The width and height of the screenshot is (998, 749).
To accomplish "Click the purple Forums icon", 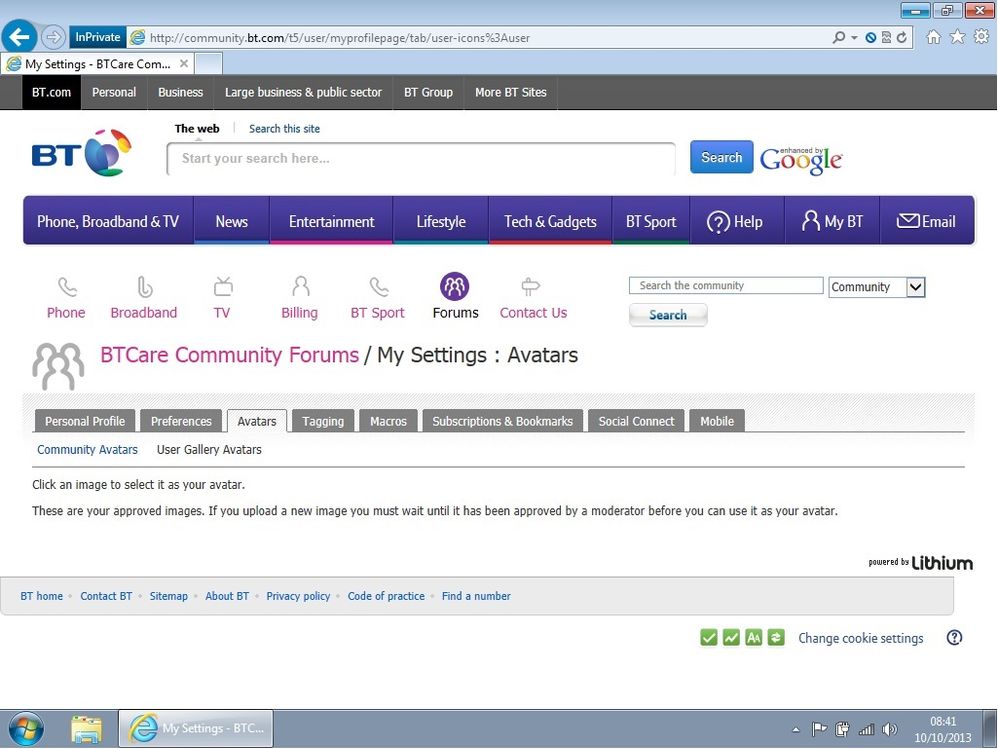I will pyautogui.click(x=454, y=286).
